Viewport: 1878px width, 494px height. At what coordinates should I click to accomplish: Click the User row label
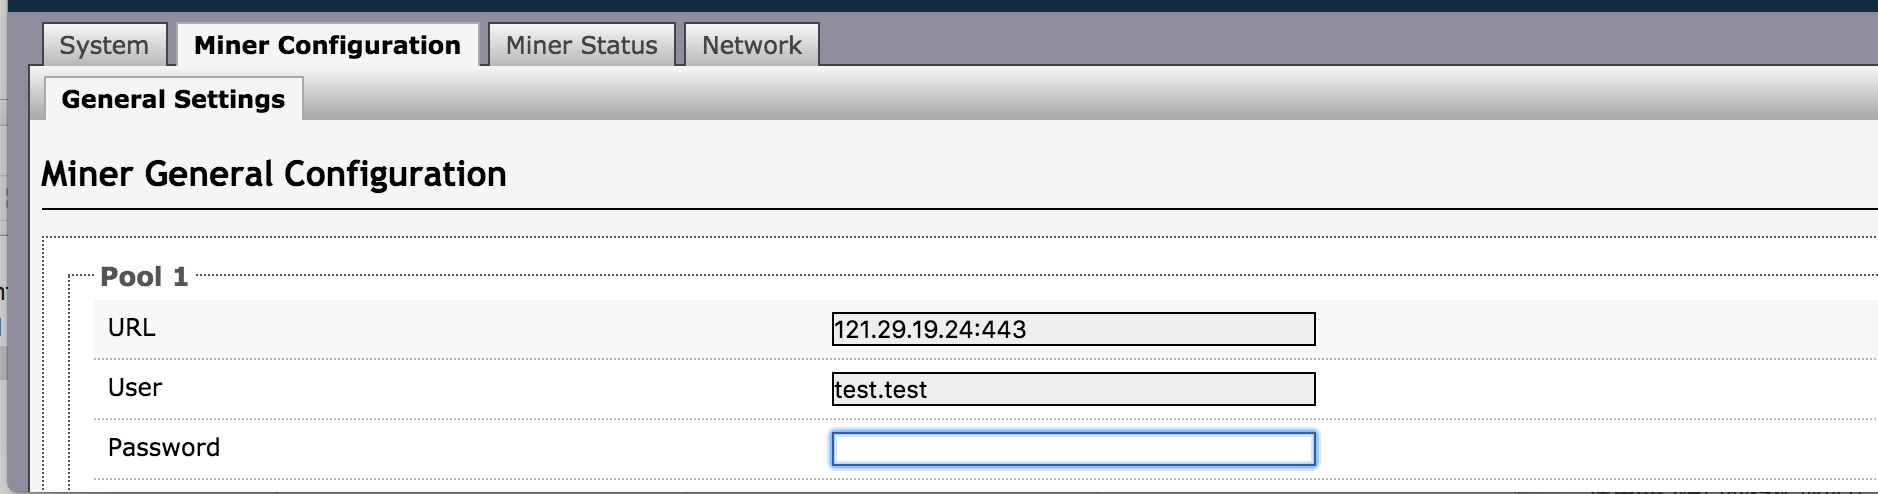point(135,388)
